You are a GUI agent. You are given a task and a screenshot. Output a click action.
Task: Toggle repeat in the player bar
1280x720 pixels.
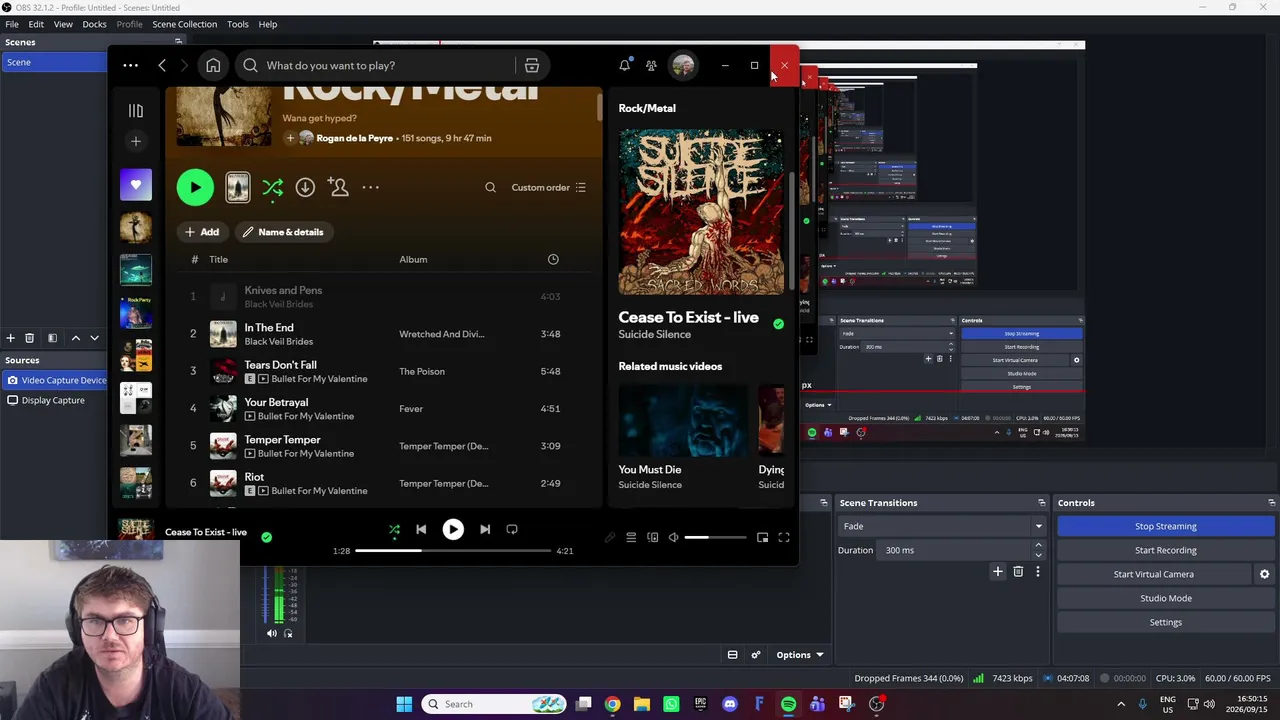point(512,529)
